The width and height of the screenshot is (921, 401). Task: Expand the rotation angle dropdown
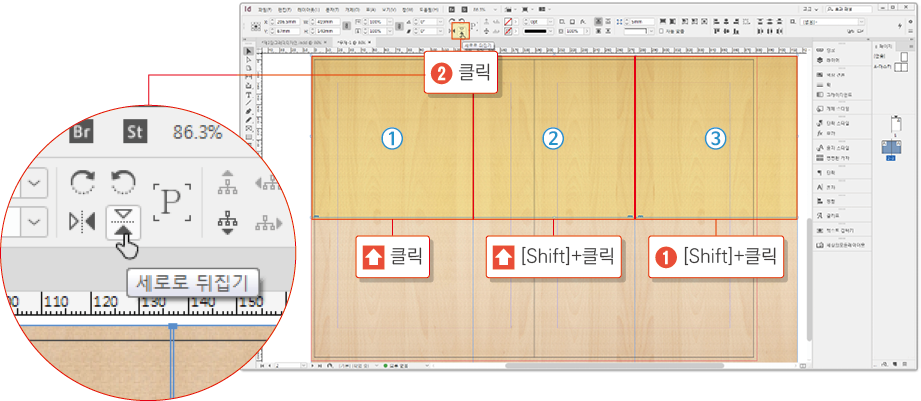[x=441, y=22]
